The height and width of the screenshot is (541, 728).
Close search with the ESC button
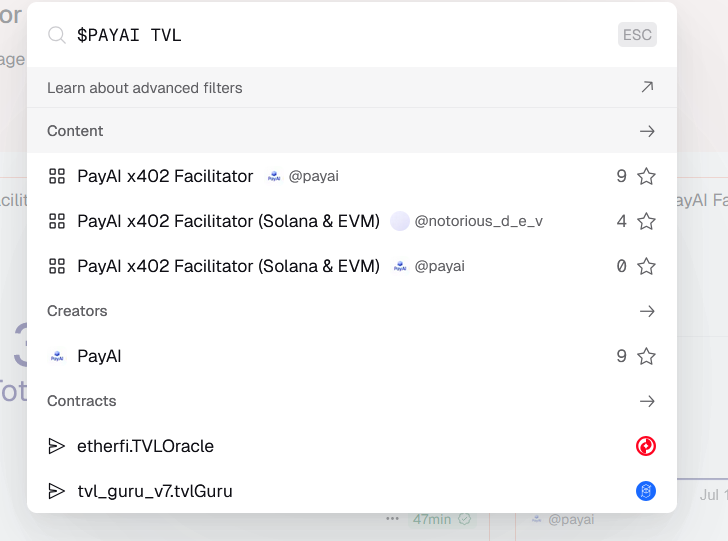click(x=637, y=34)
